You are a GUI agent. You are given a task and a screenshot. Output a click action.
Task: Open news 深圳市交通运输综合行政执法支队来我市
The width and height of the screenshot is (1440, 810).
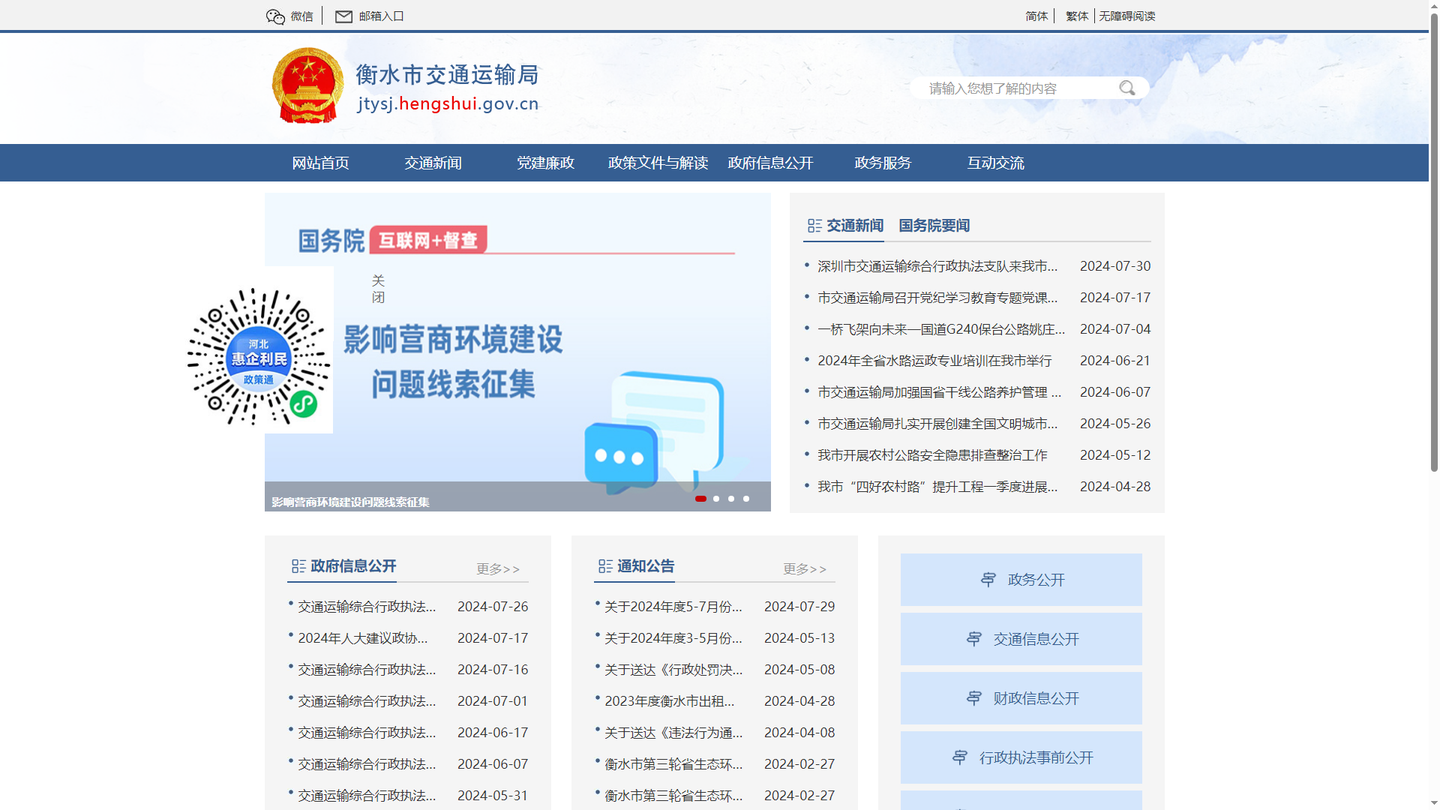[x=937, y=266]
